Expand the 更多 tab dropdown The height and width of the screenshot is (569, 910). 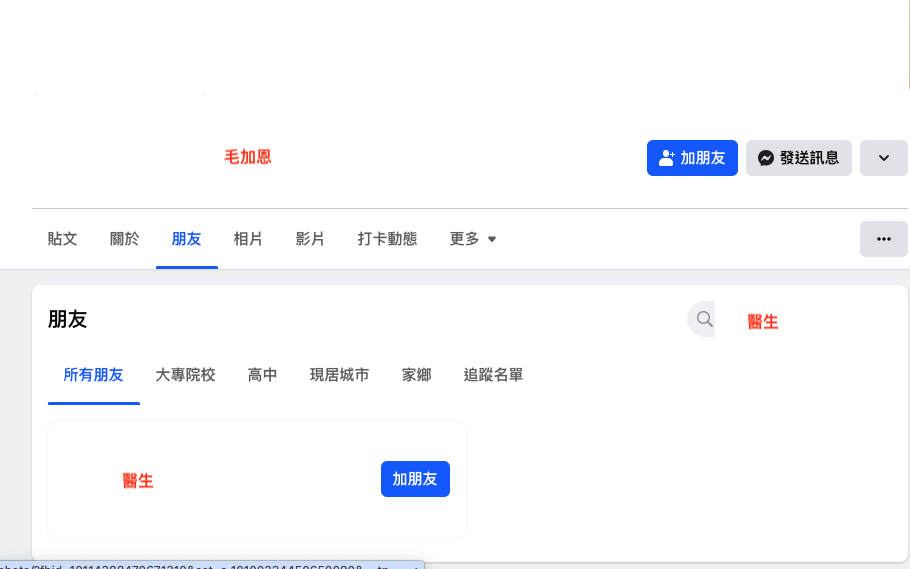[x=473, y=239]
